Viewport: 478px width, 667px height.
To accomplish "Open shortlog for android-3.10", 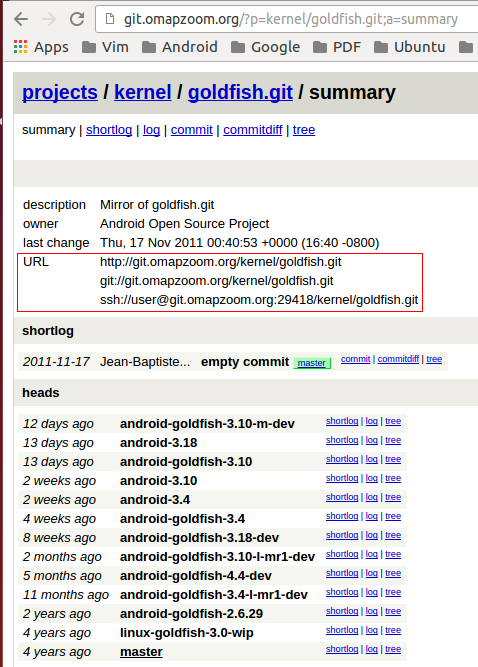I will 342,478.
